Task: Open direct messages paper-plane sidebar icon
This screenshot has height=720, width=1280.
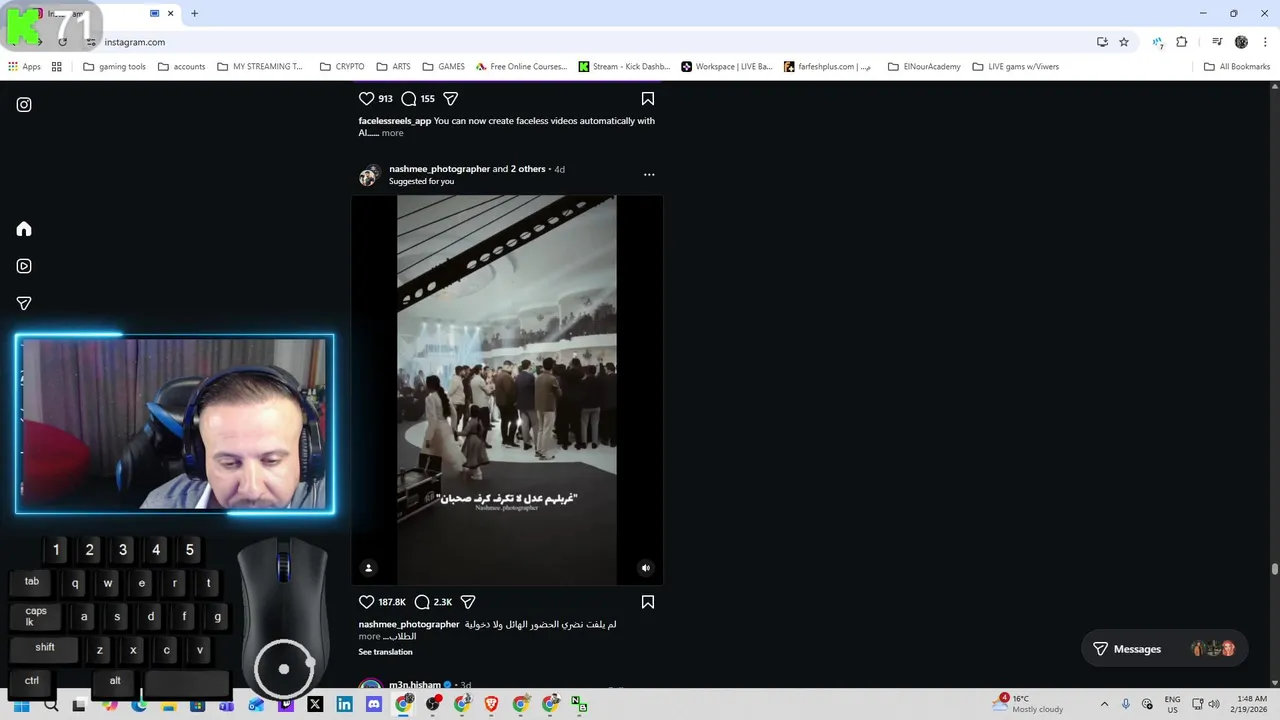Action: point(24,303)
